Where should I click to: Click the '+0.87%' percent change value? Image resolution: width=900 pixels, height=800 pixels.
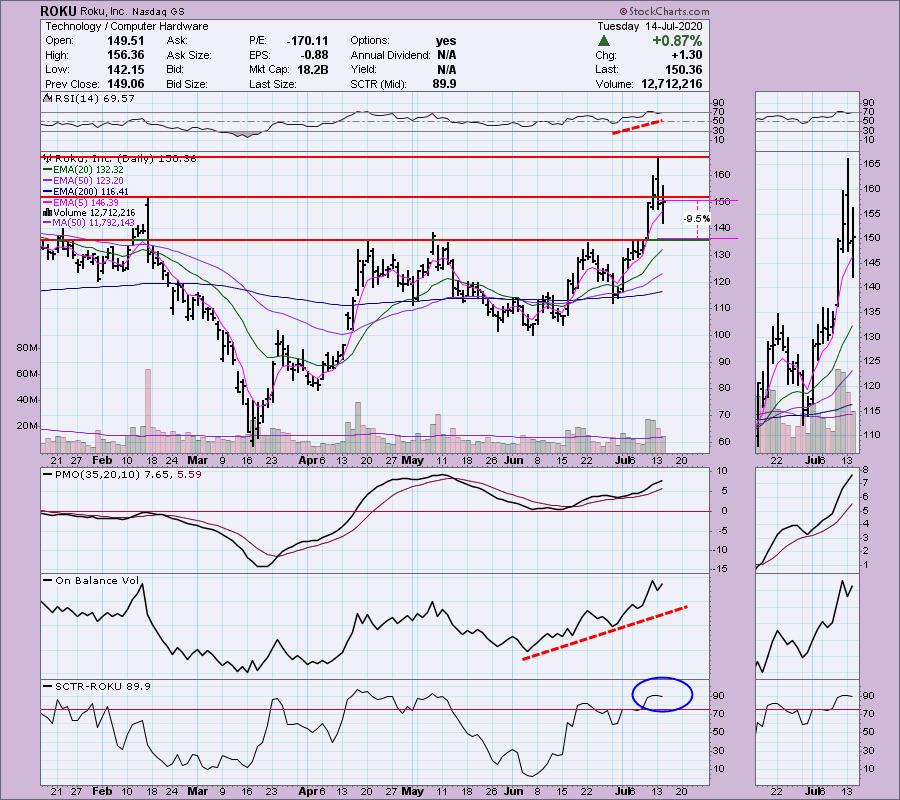pyautogui.click(x=677, y=41)
